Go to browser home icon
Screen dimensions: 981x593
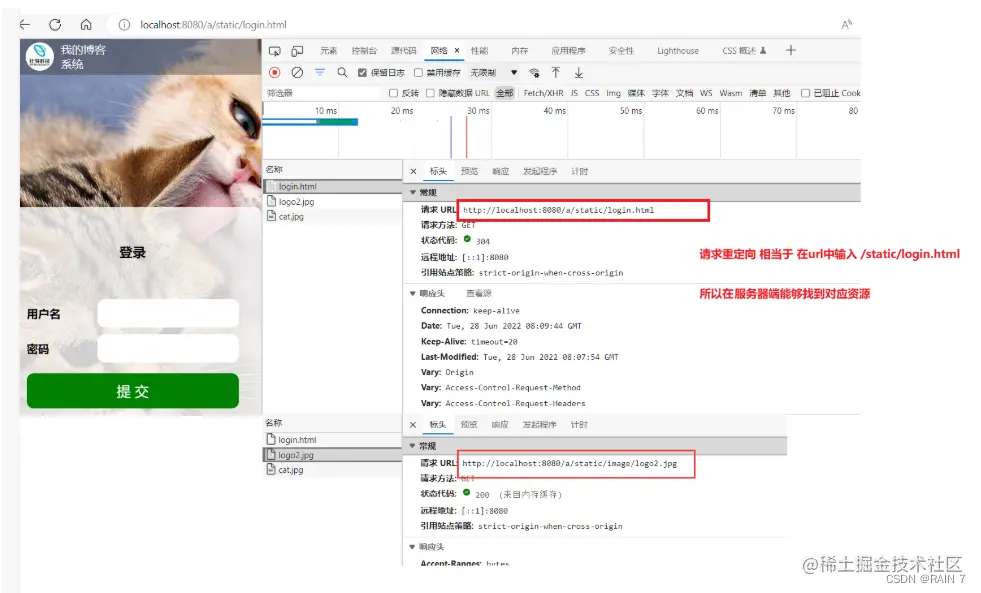click(x=86, y=24)
